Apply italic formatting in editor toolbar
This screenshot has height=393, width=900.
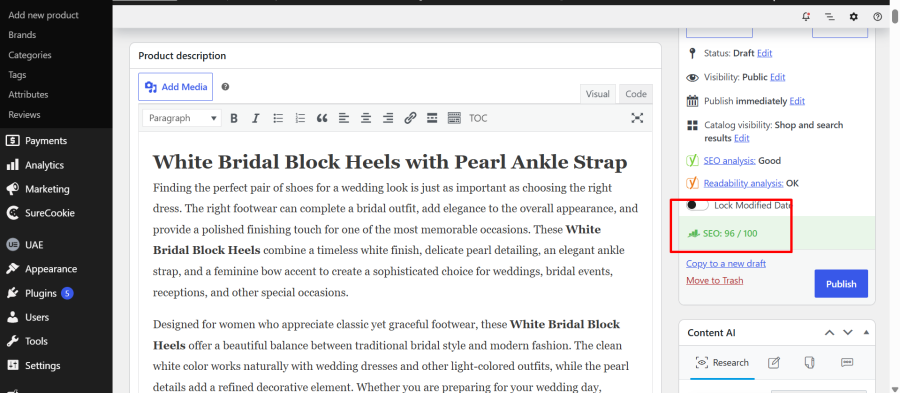255,118
